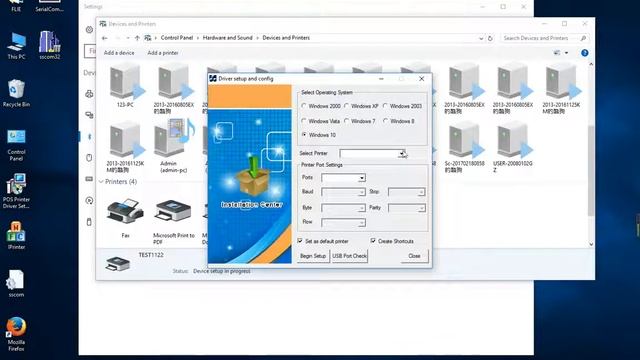This screenshot has height=360, width=640.
Task: Change view layout icon in toolbar
Action: 557,53
